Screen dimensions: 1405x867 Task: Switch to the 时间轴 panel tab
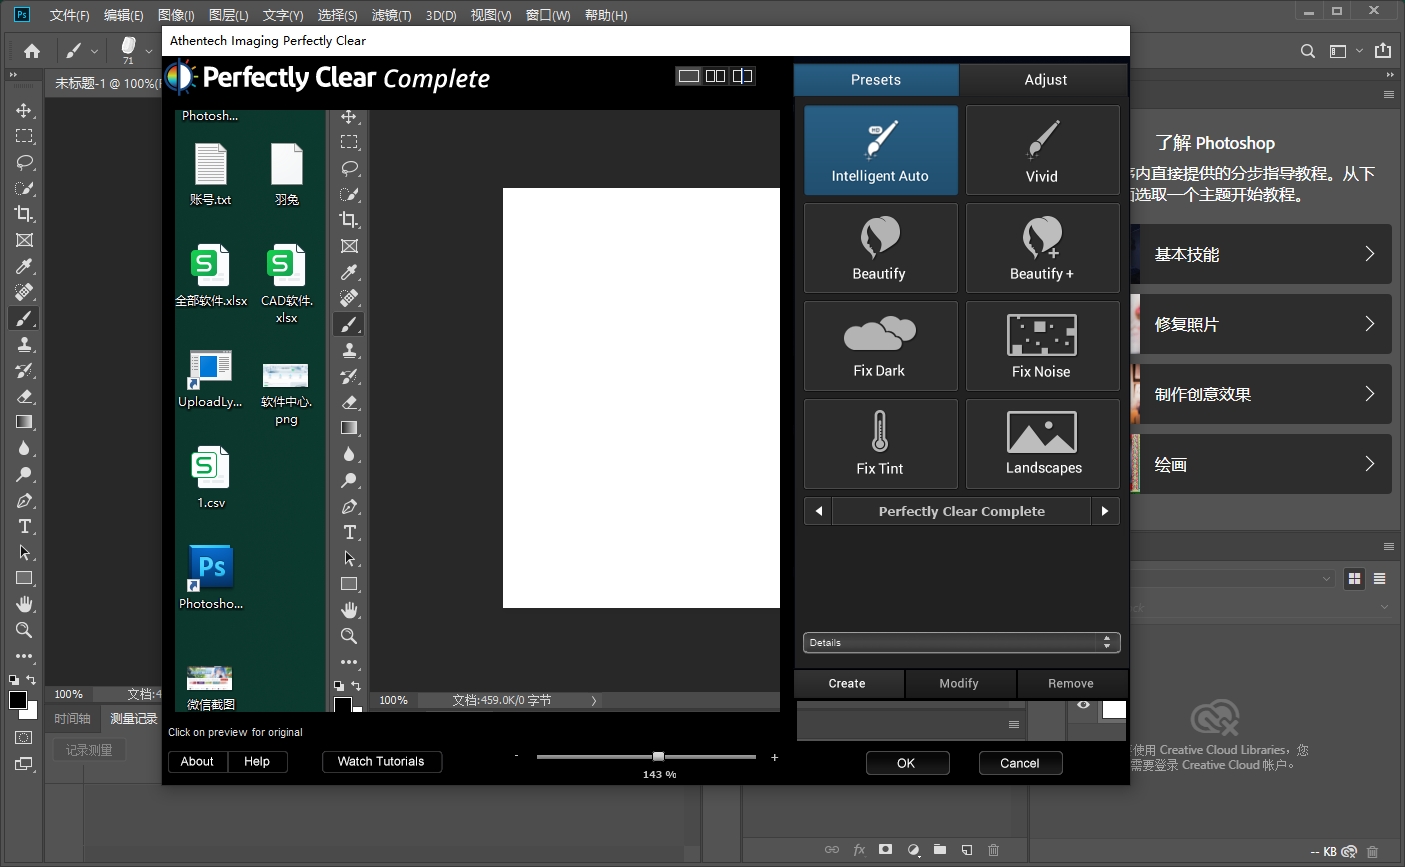tap(72, 719)
